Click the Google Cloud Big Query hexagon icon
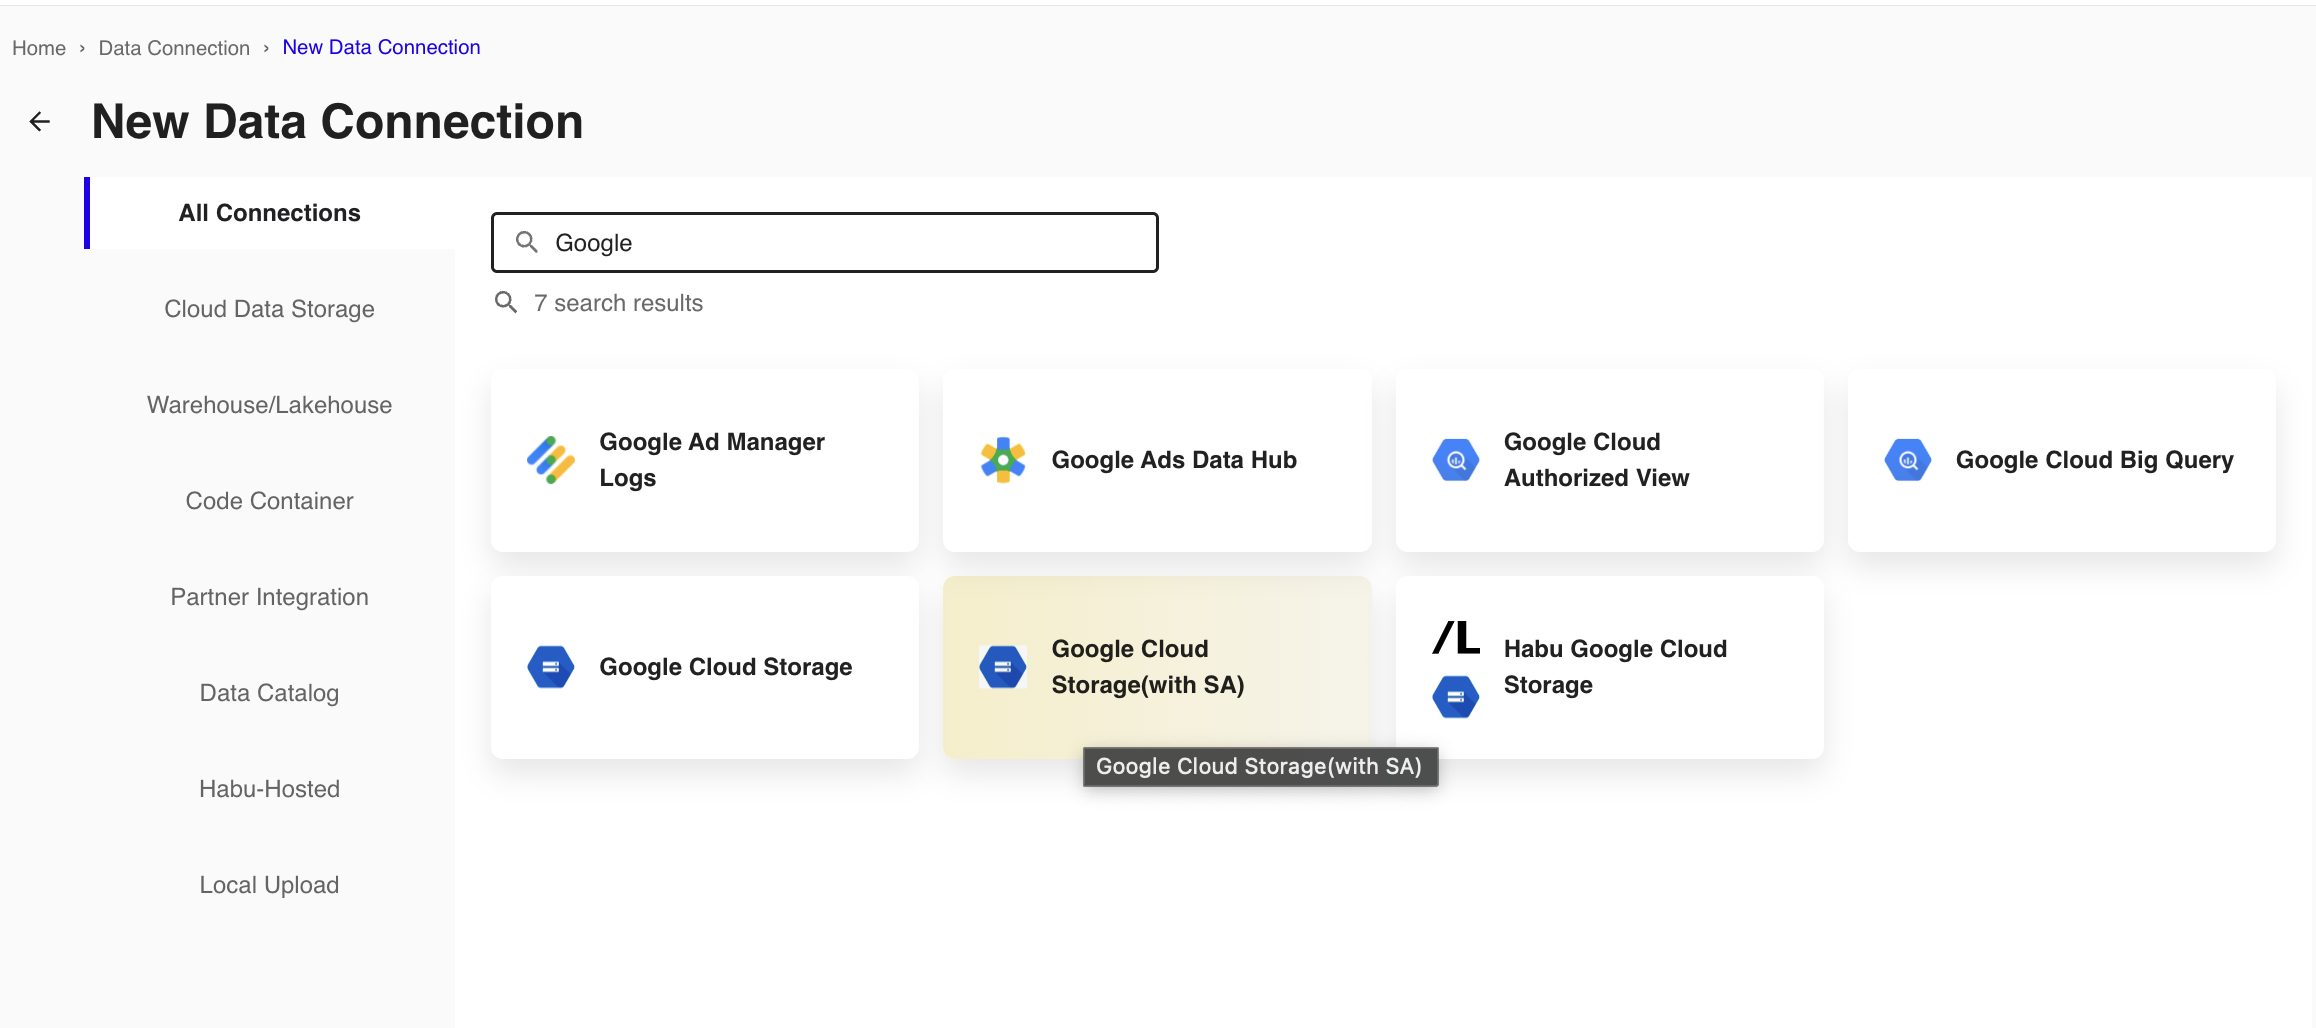The width and height of the screenshot is (2316, 1028). coord(1908,460)
